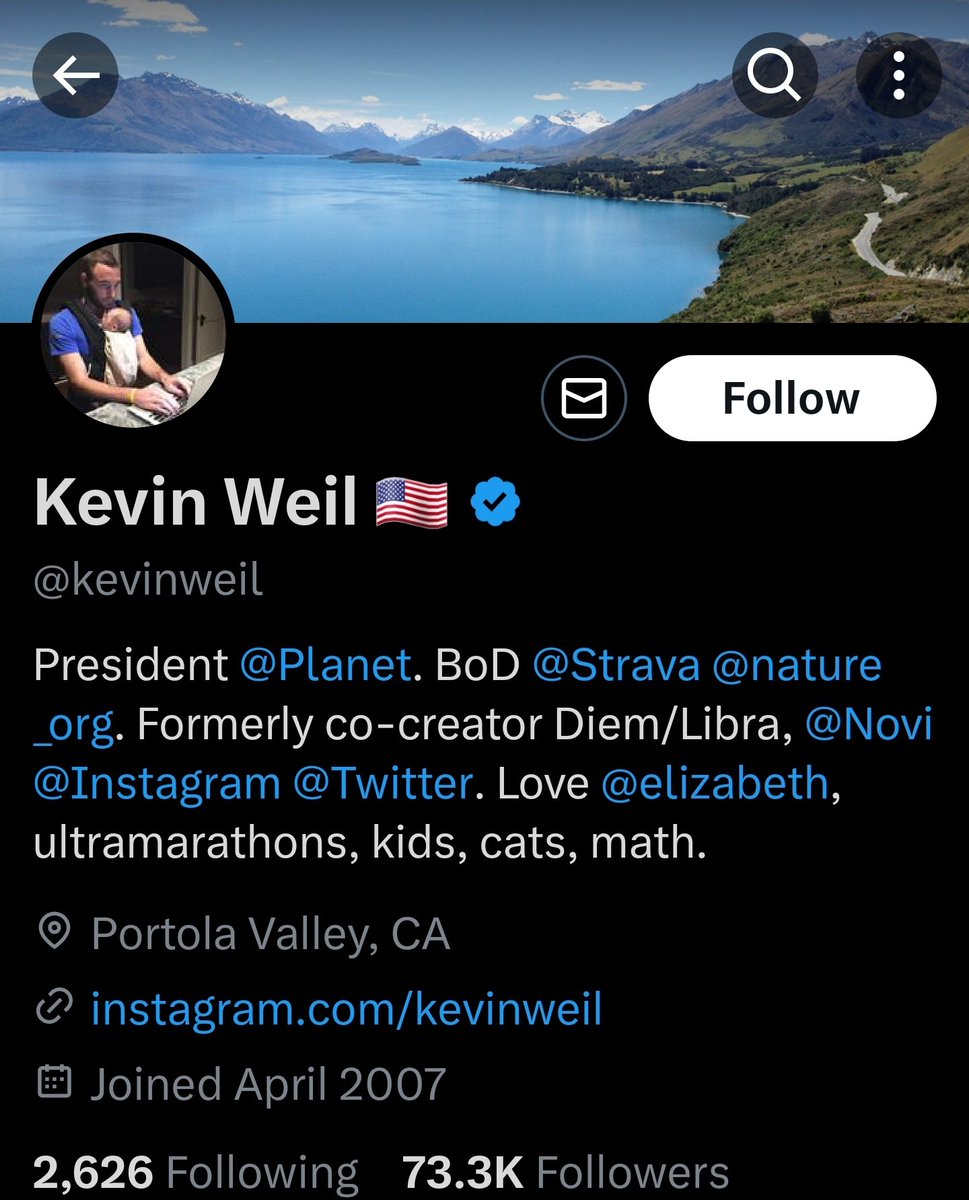
Task: Open the @Instagram profile link
Action: pos(157,785)
